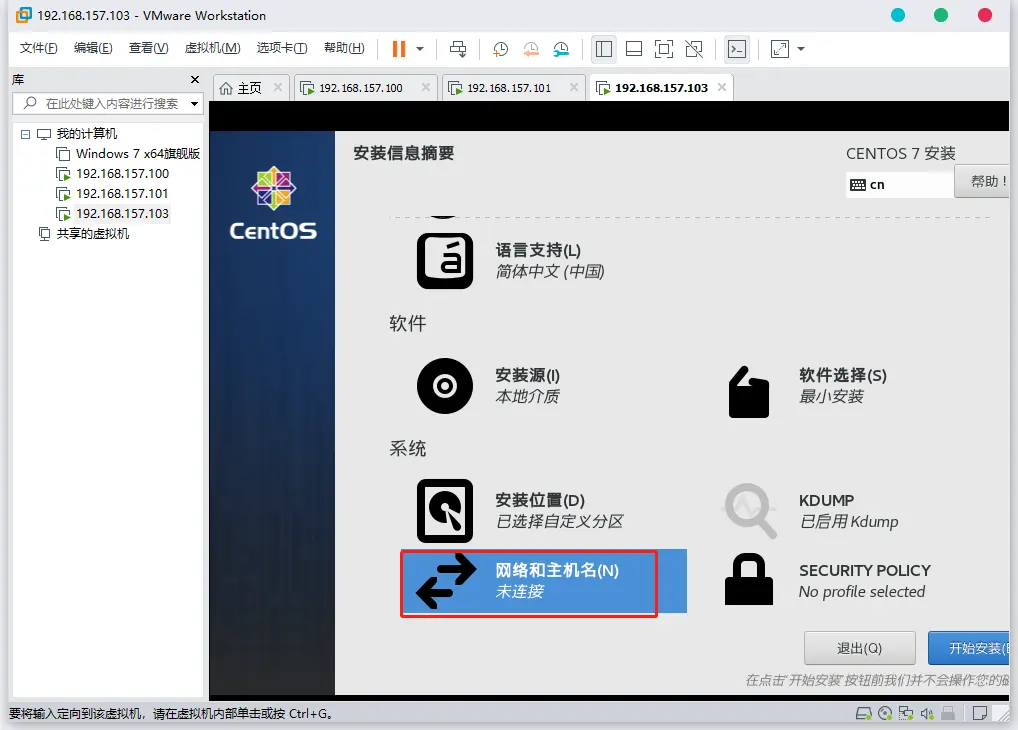This screenshot has height=730, width=1018.
Task: Click the send Ctrl+Alt+Del toolbar icon
Action: pyautogui.click(x=458, y=49)
